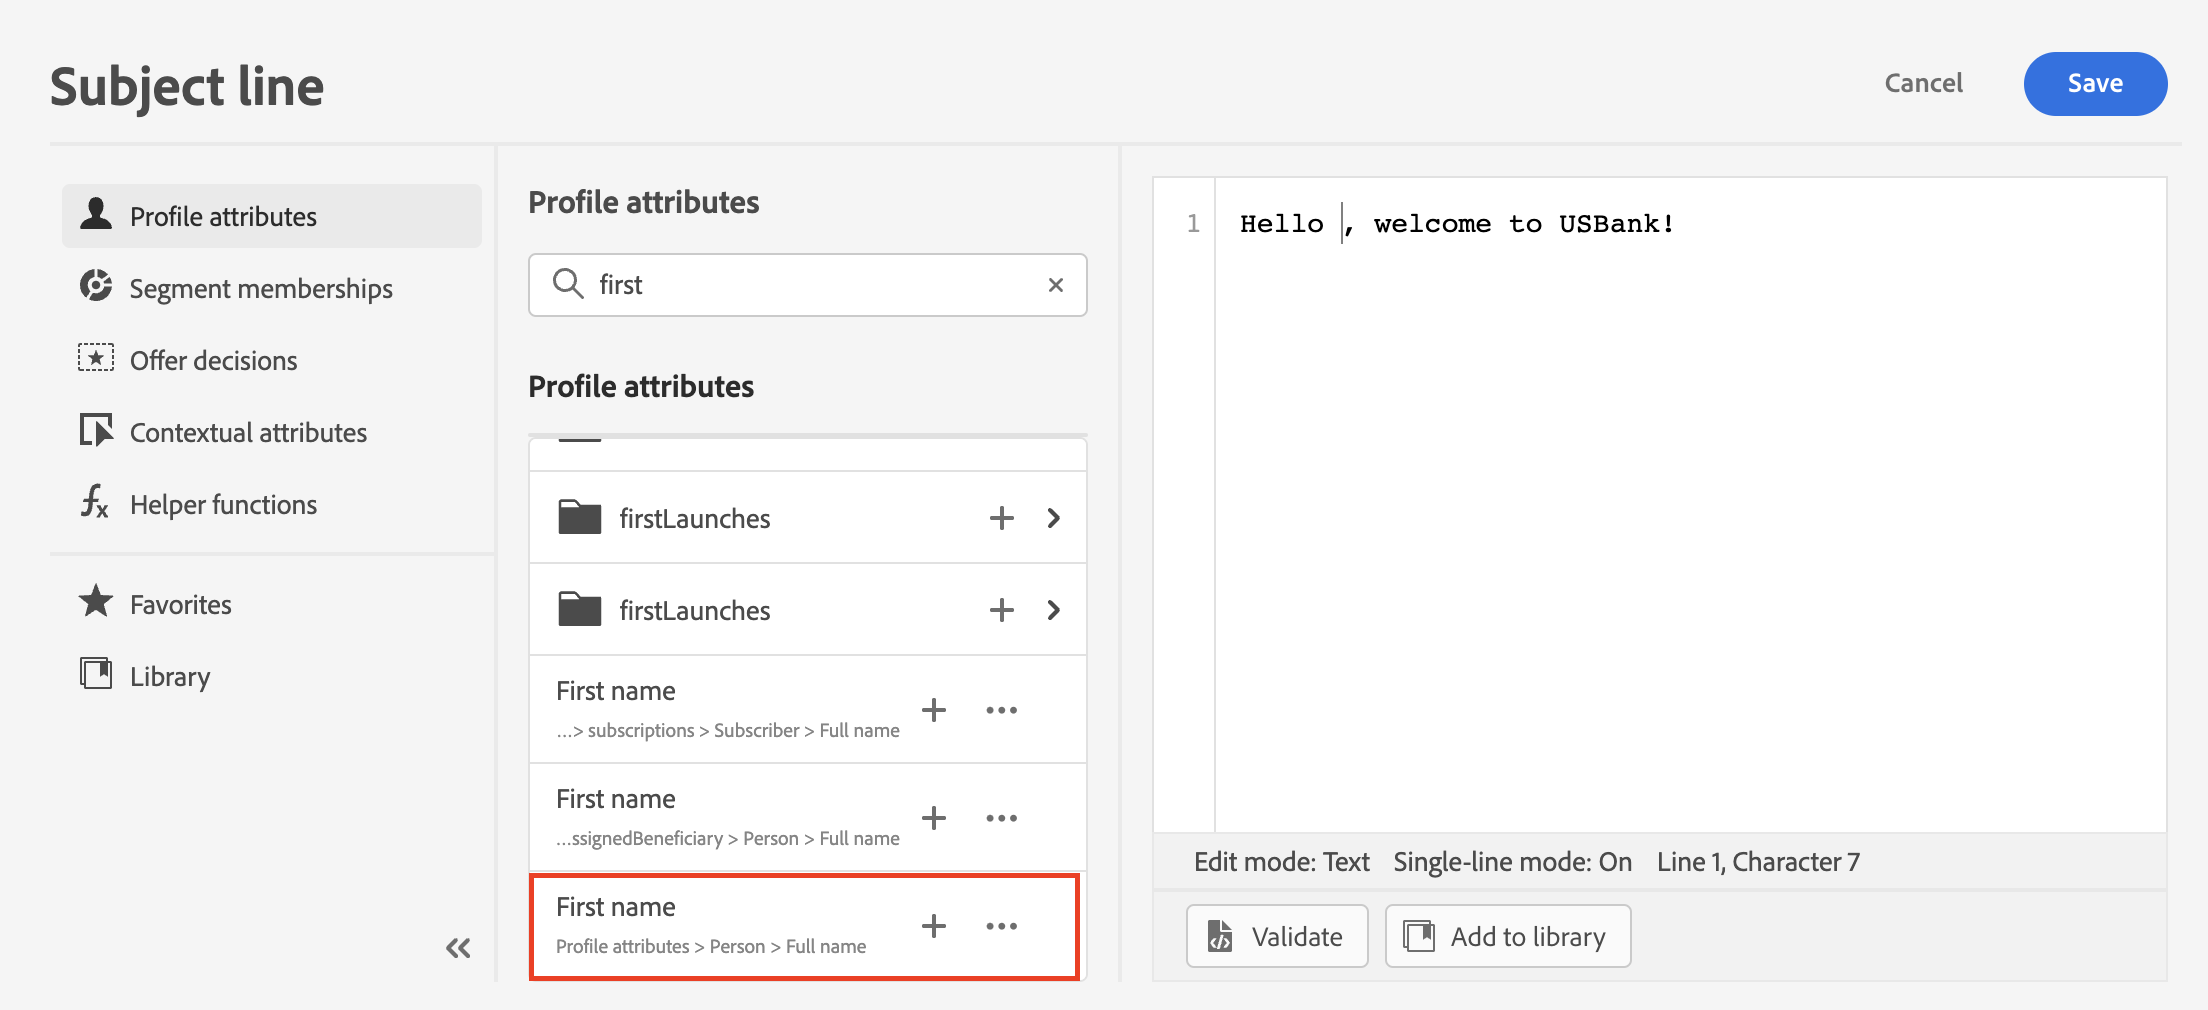Click the search magnifier icon
Screen dimensions: 2208x1010
568,284
